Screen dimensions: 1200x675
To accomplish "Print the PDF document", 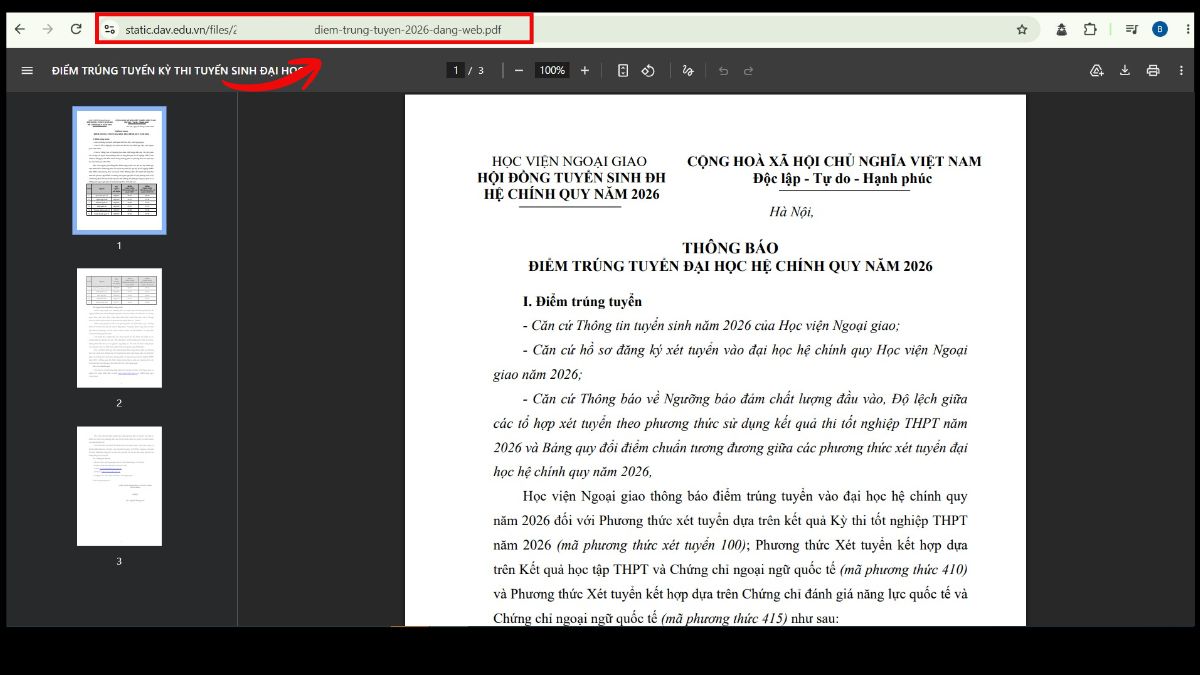I will point(1153,70).
